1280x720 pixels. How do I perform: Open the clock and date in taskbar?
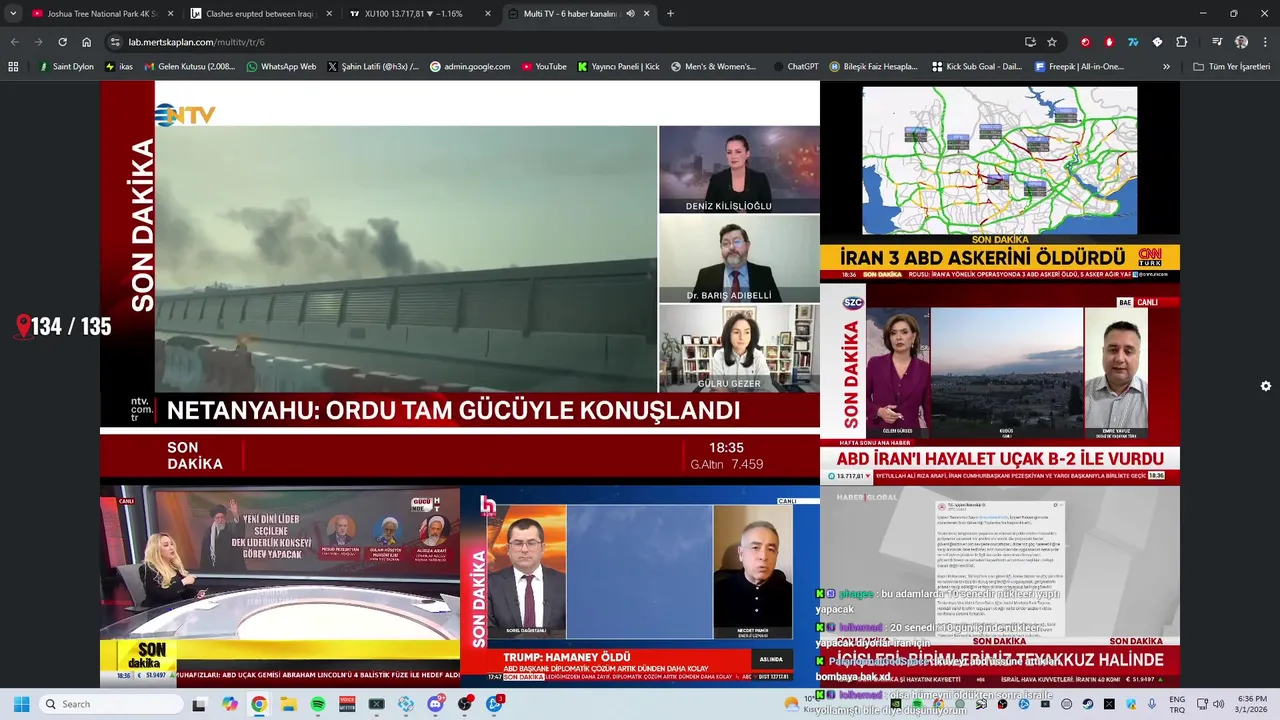click(x=1252, y=704)
